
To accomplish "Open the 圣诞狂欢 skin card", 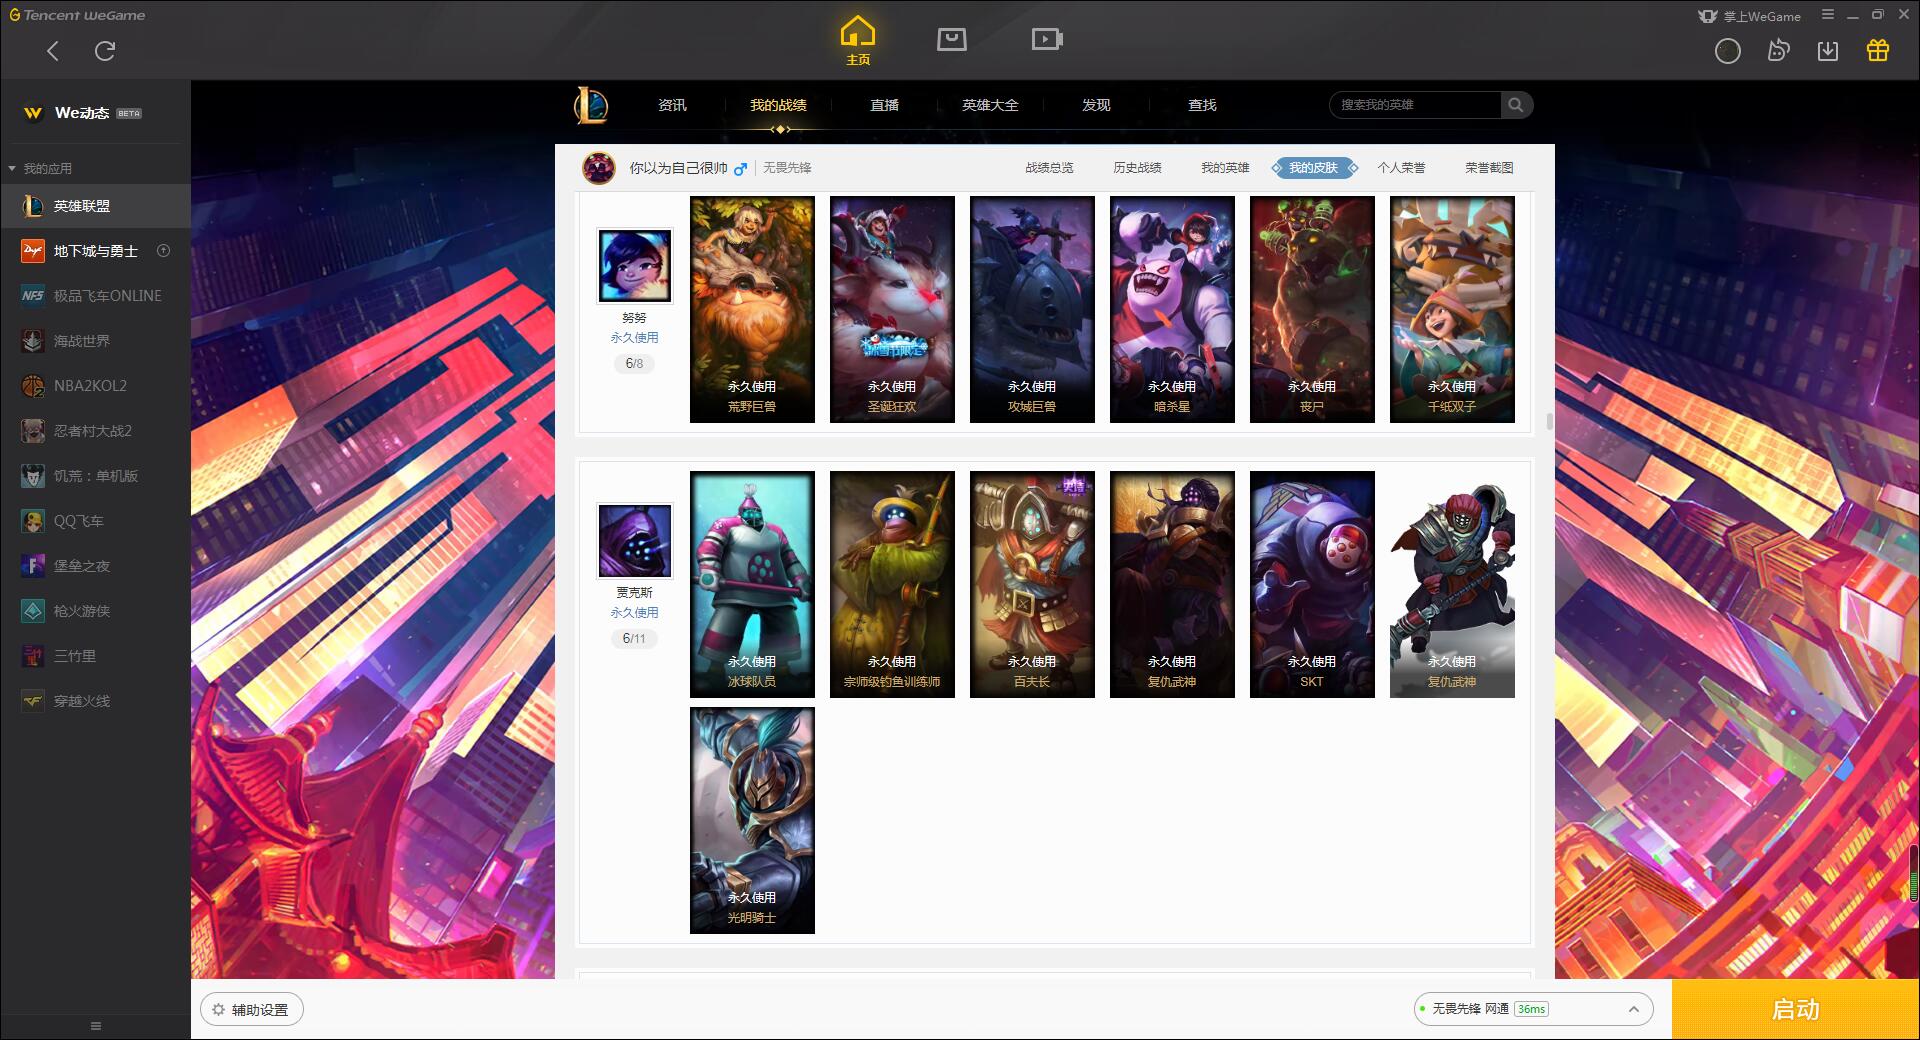I will [892, 309].
